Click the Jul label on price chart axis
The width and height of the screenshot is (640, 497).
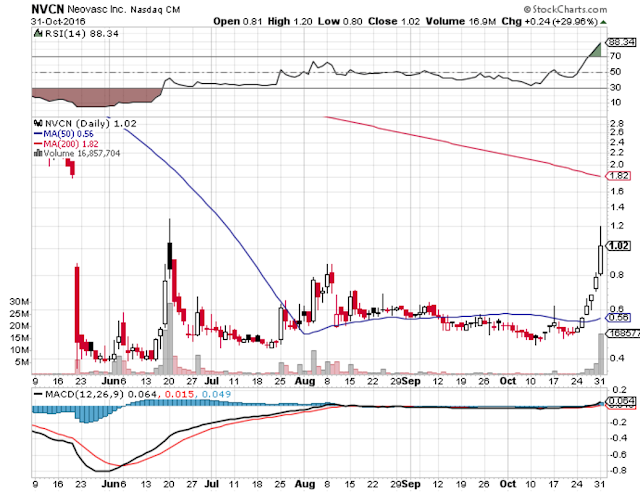(211, 381)
